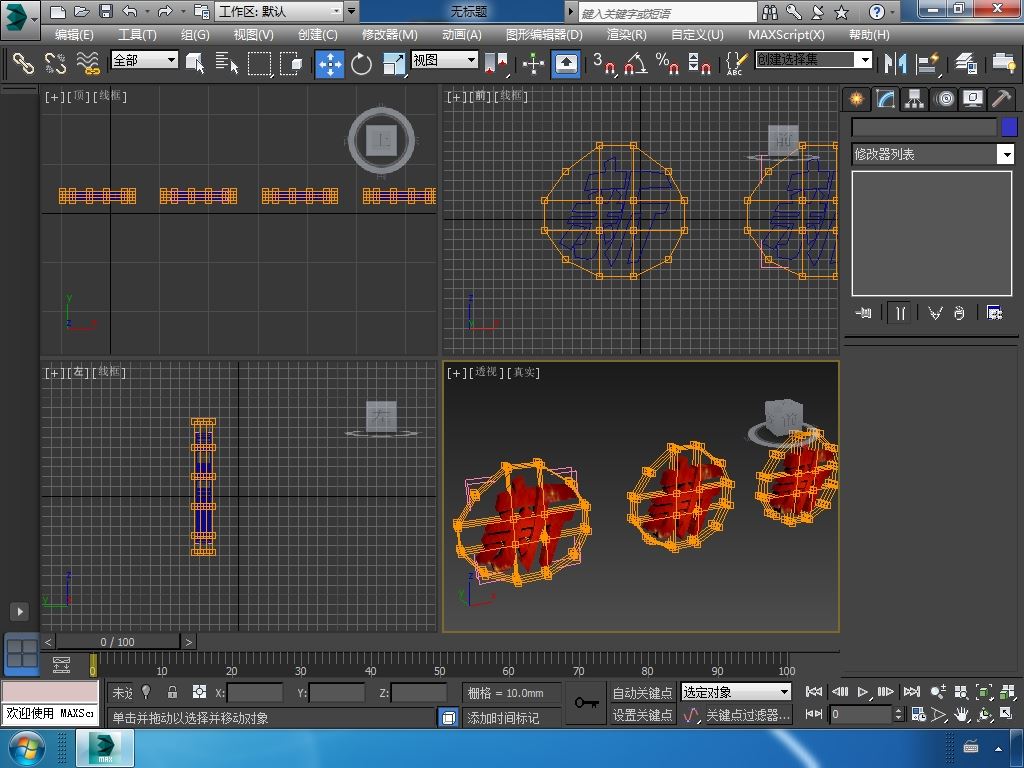Click the Select and Link tool
This screenshot has width=1024, height=768.
click(x=24, y=63)
